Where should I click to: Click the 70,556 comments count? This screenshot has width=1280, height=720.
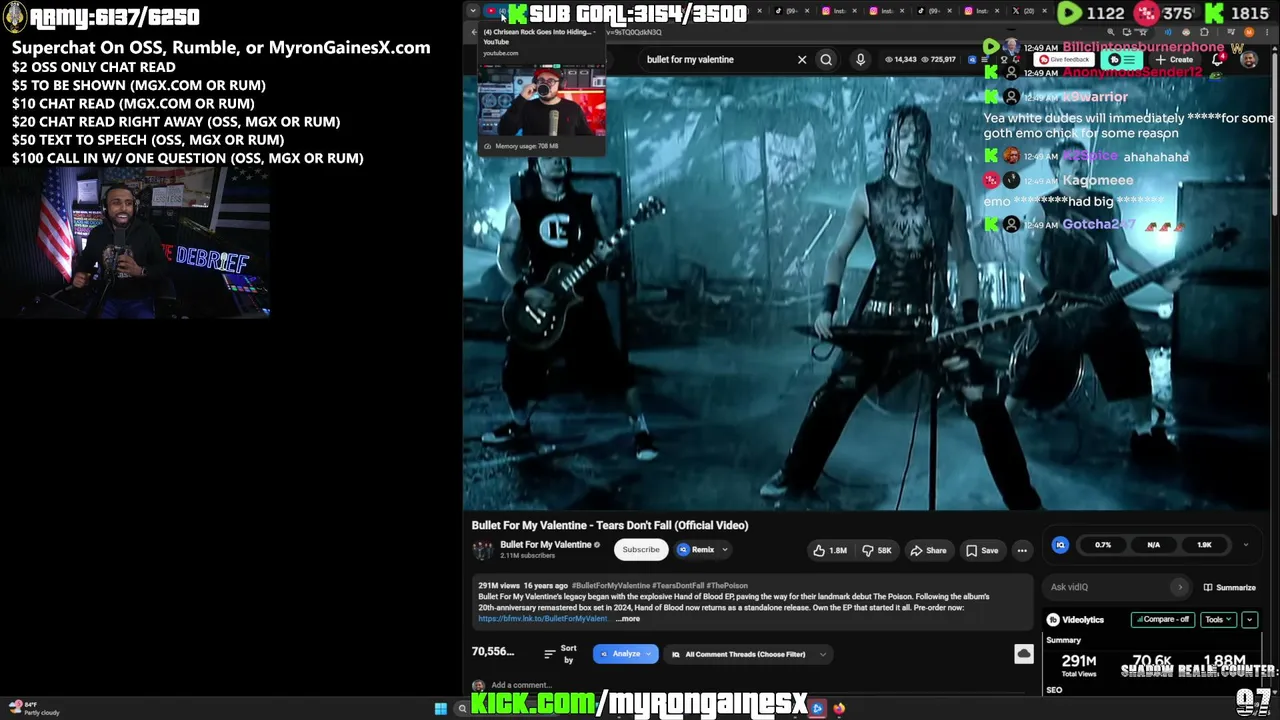492,652
